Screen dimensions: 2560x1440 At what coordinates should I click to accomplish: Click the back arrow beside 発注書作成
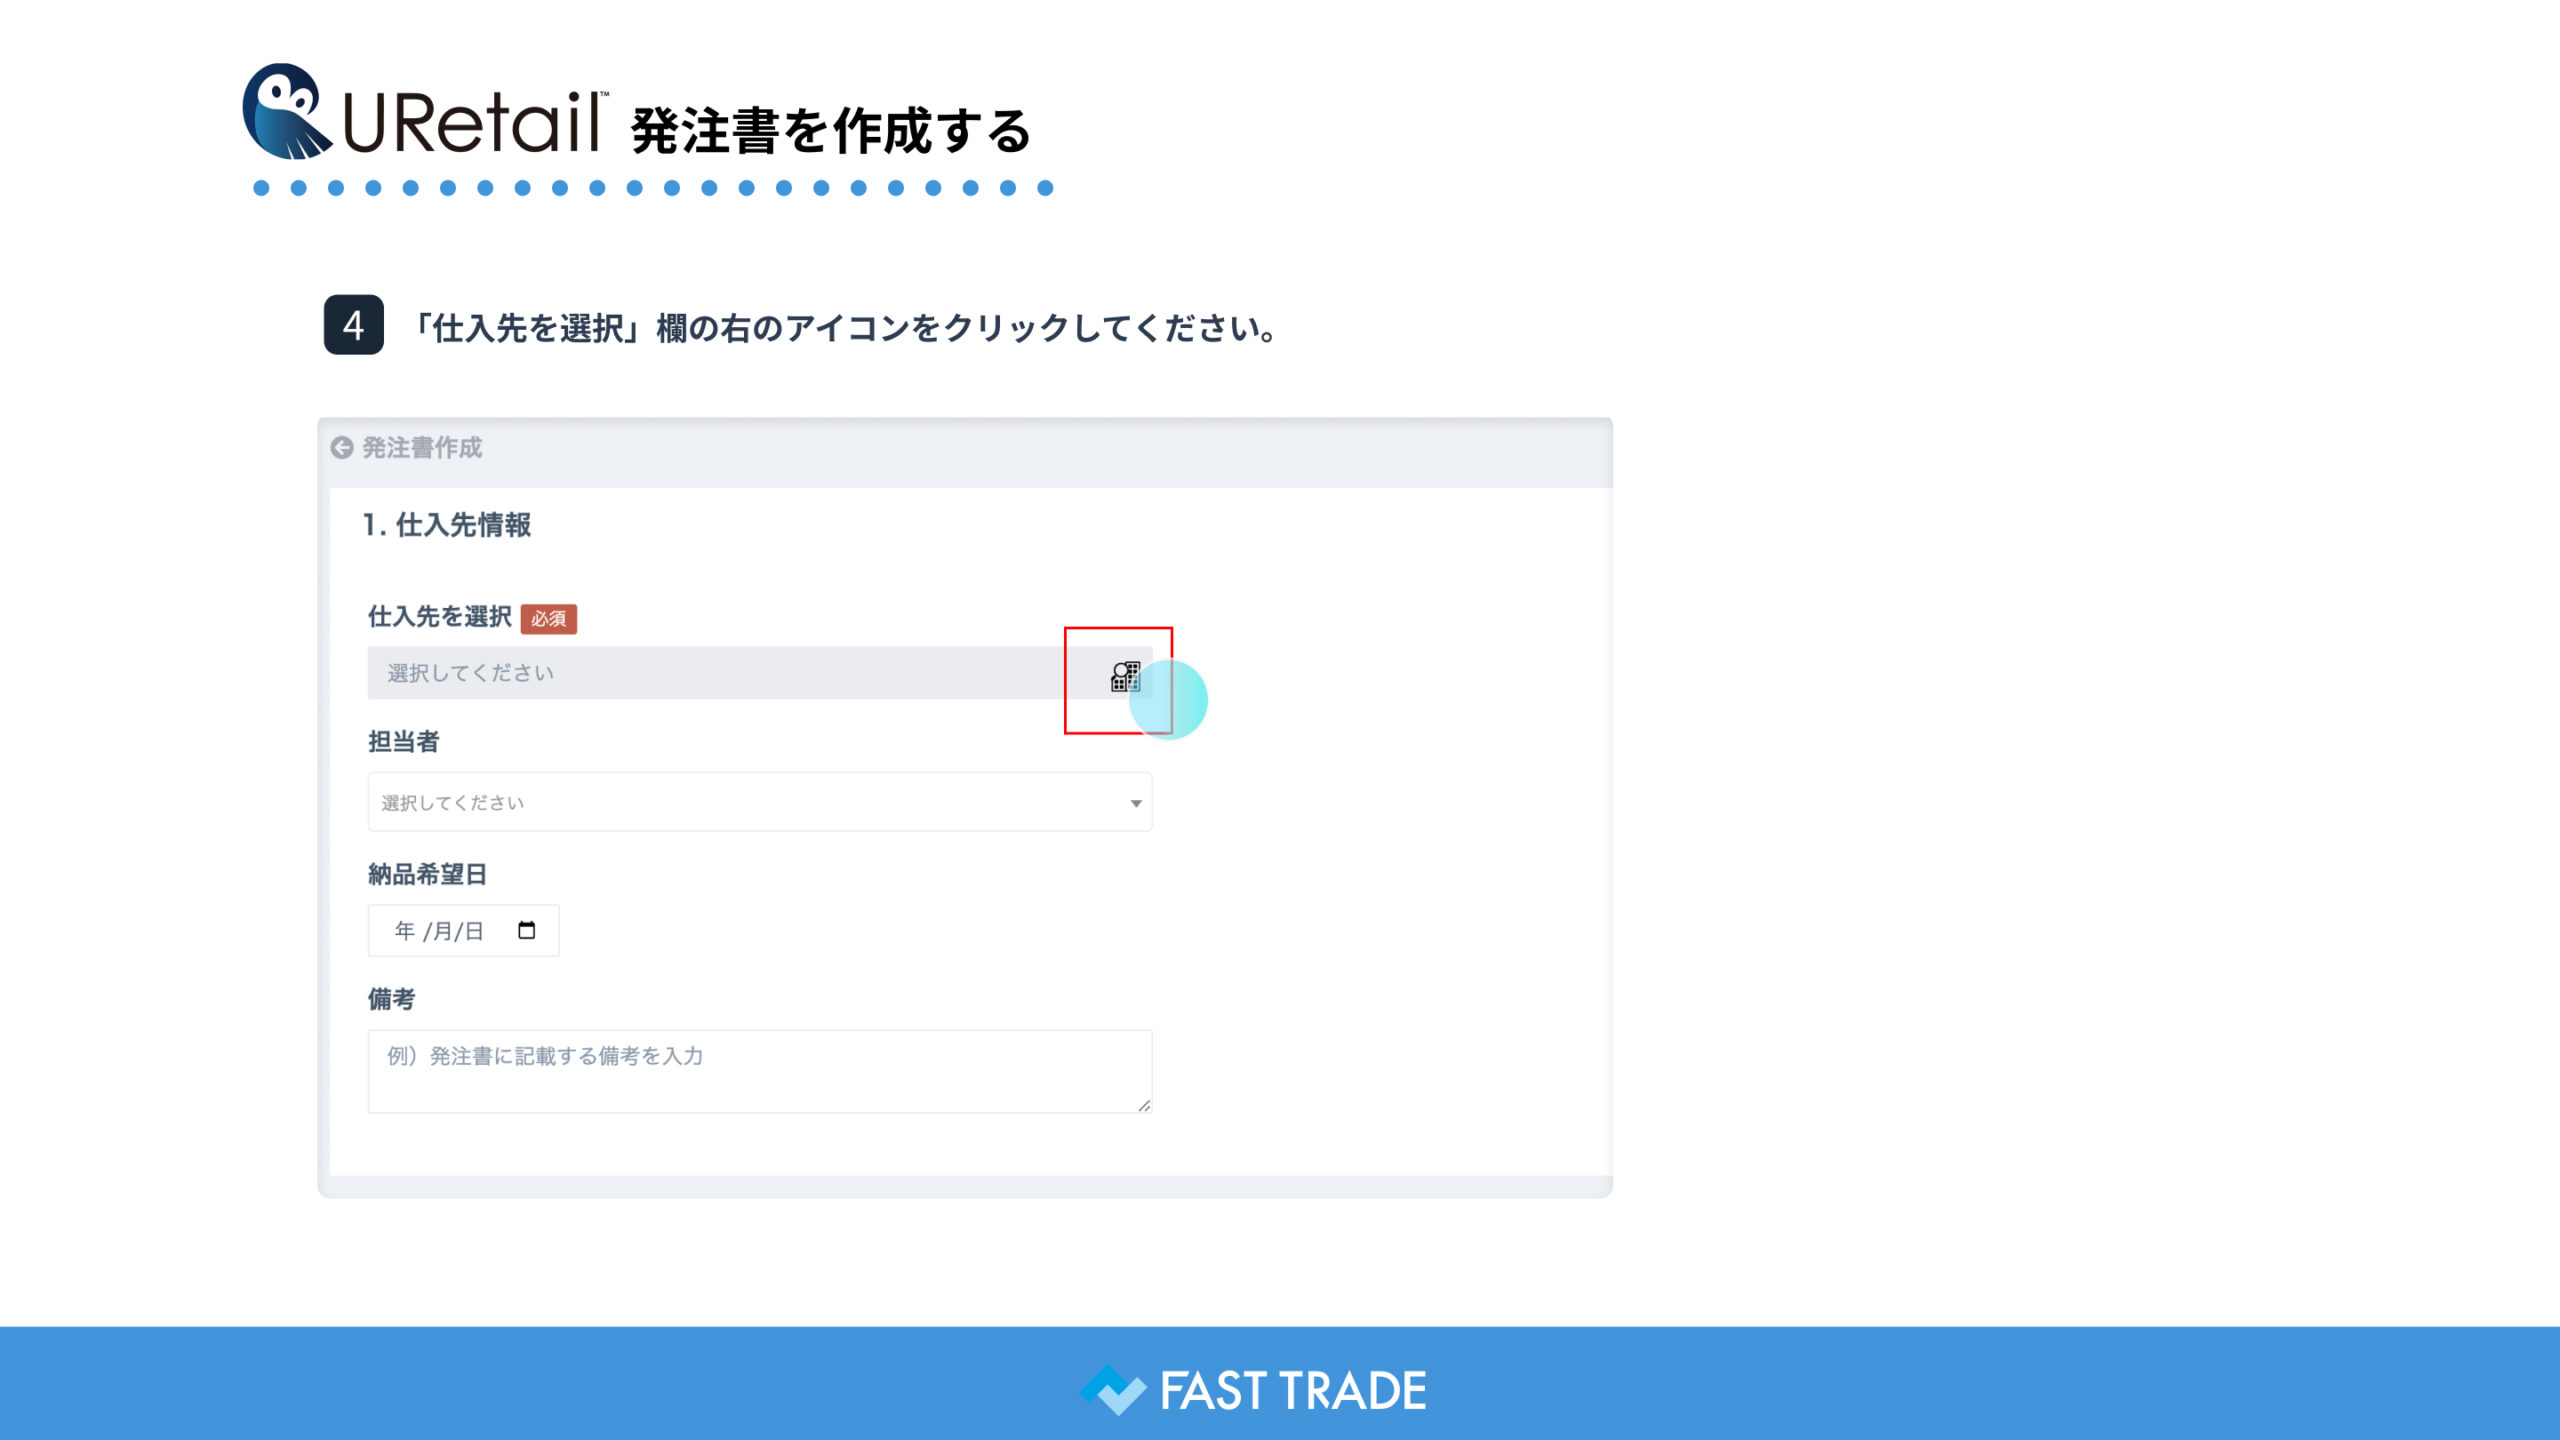pyautogui.click(x=342, y=448)
